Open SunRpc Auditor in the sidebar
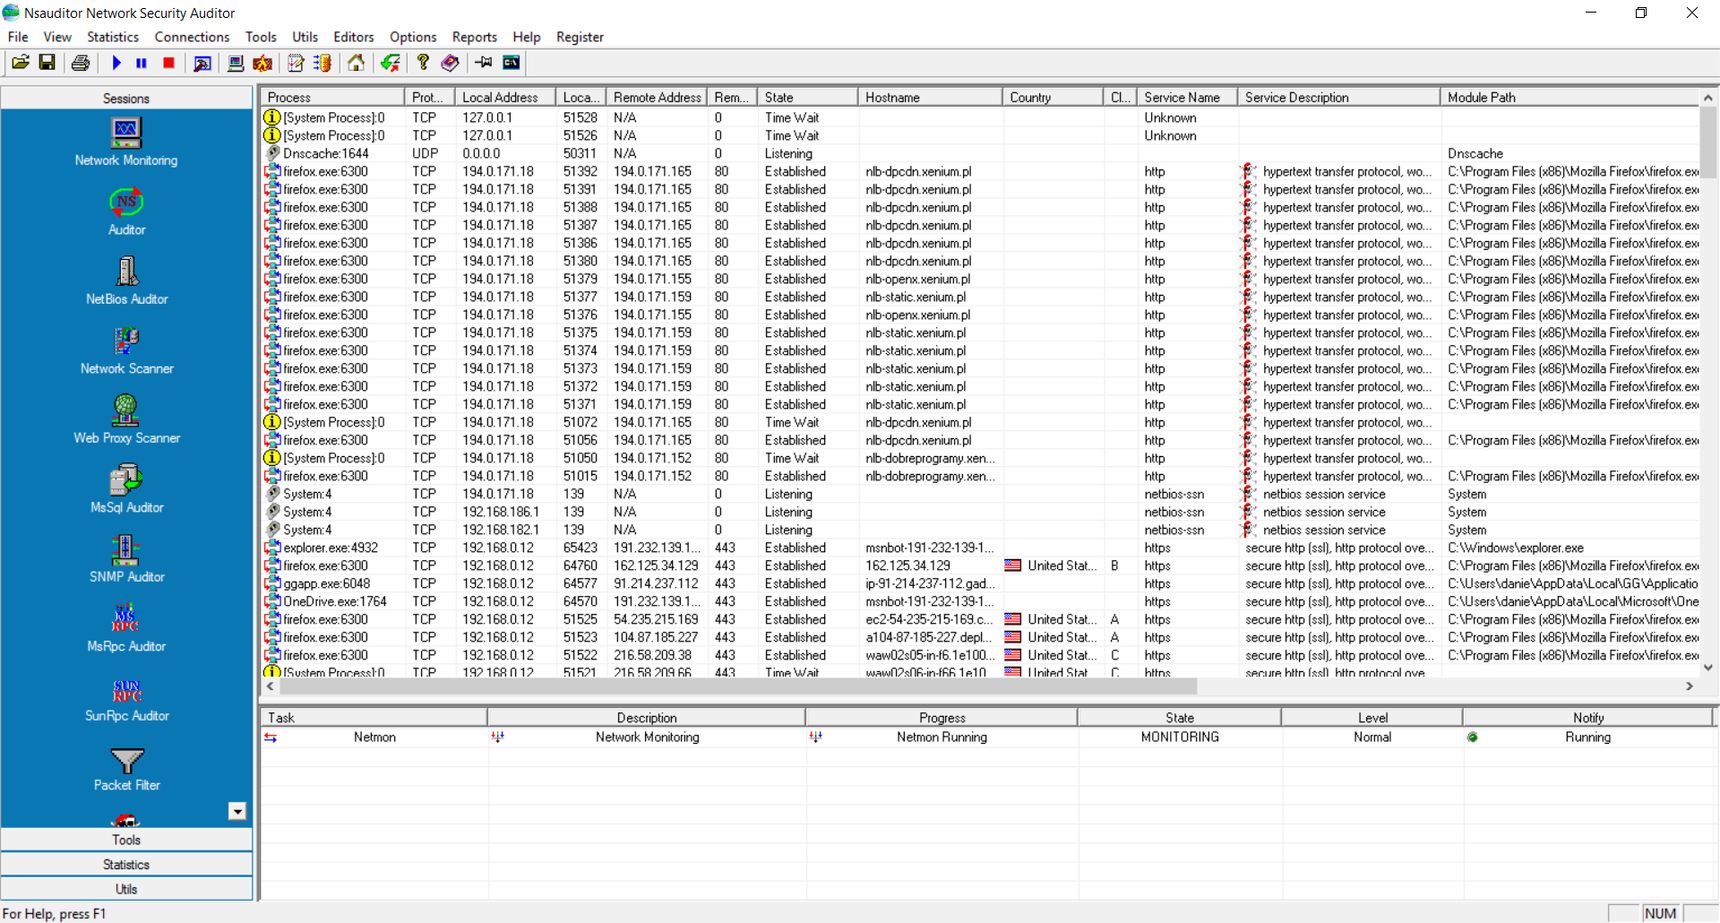Image resolution: width=1720 pixels, height=923 pixels. 126,697
